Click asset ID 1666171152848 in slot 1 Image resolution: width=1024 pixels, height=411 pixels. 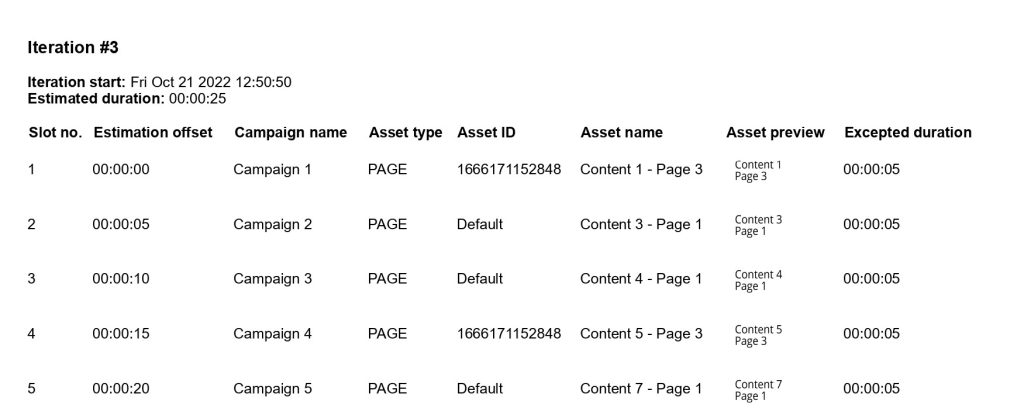tap(509, 169)
